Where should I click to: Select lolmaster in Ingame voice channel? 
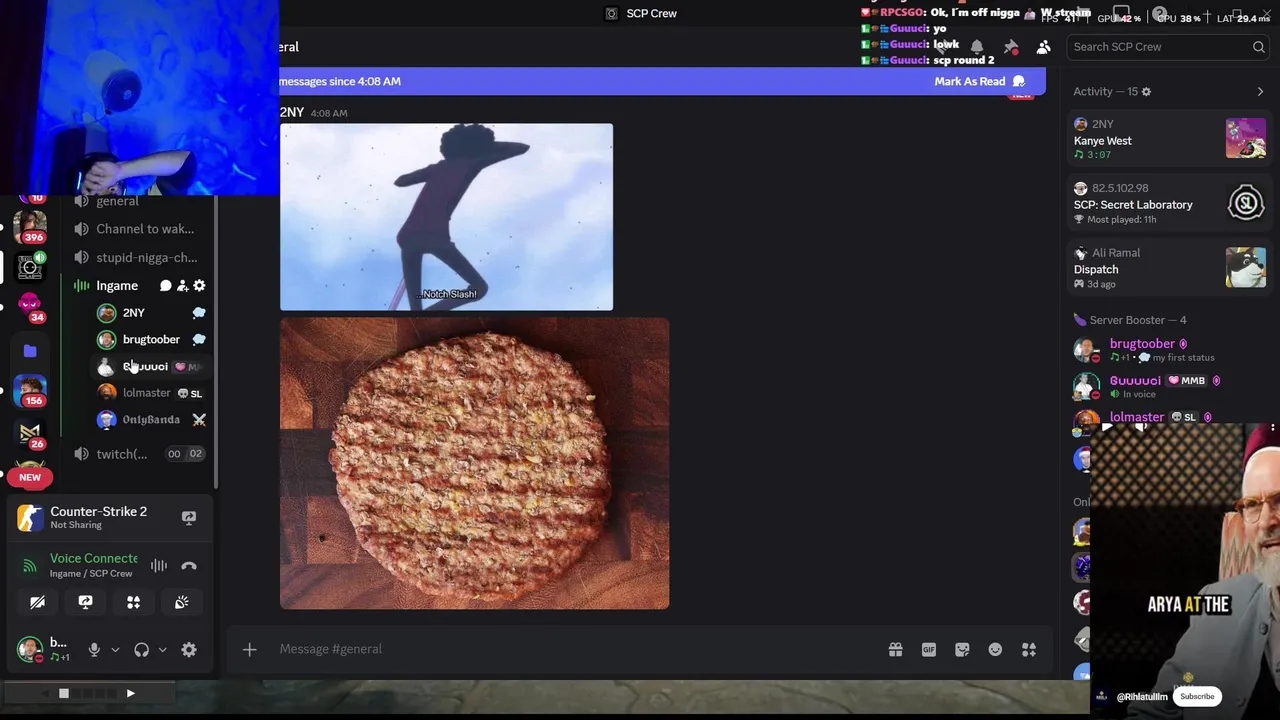(150, 393)
